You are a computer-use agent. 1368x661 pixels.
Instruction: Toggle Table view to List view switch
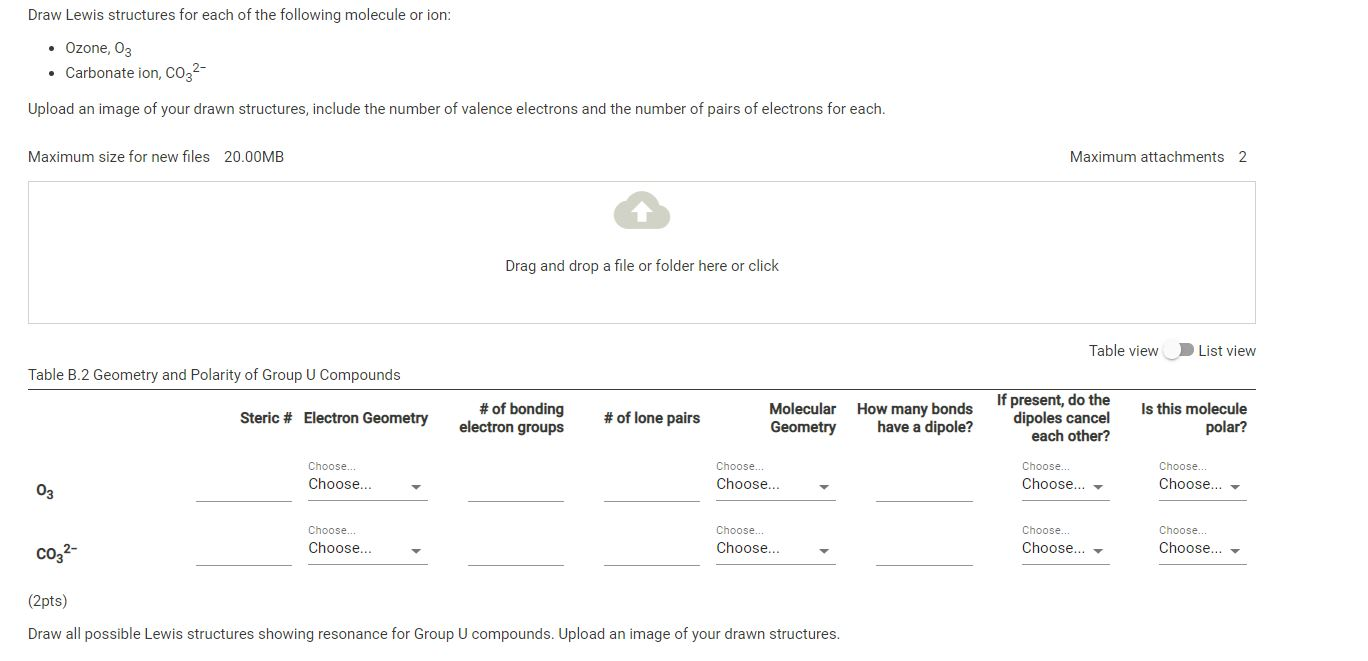[x=1178, y=350]
